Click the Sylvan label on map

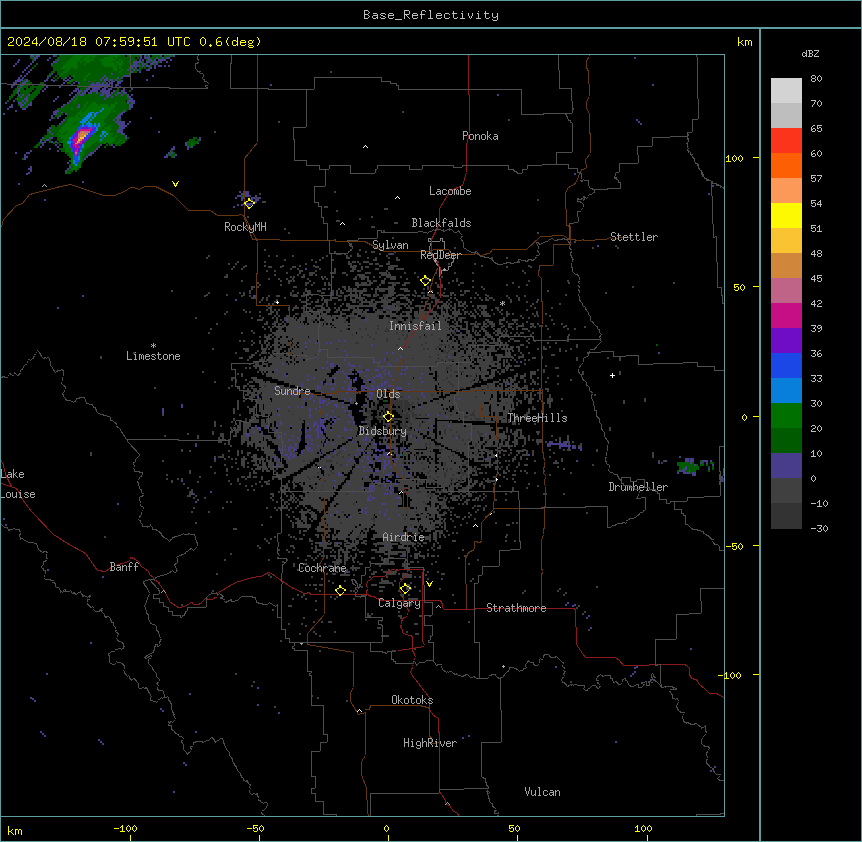pos(390,245)
